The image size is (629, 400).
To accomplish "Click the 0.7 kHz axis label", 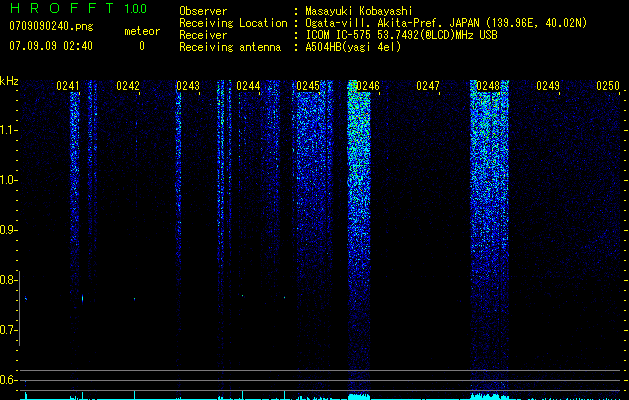I will click(x=7, y=330).
